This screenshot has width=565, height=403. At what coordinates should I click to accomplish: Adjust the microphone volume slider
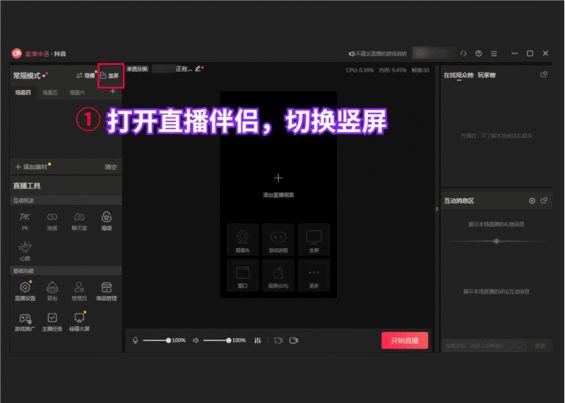tap(157, 340)
